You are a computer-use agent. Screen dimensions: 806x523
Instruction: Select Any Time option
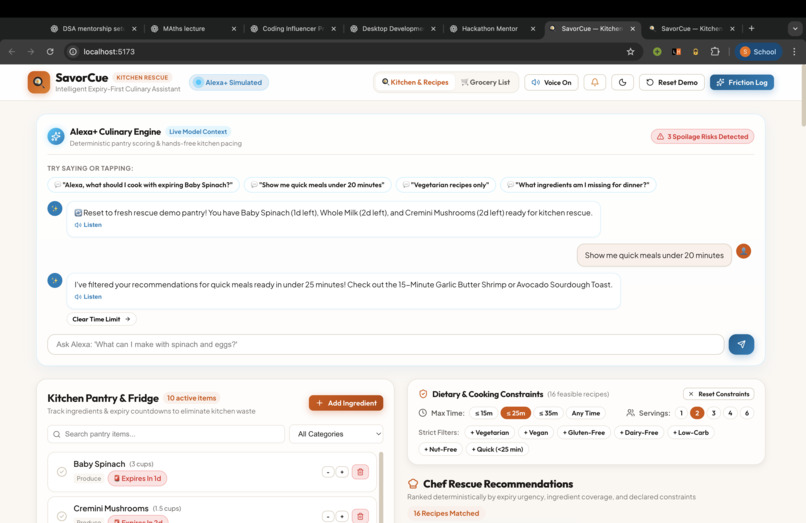(585, 413)
